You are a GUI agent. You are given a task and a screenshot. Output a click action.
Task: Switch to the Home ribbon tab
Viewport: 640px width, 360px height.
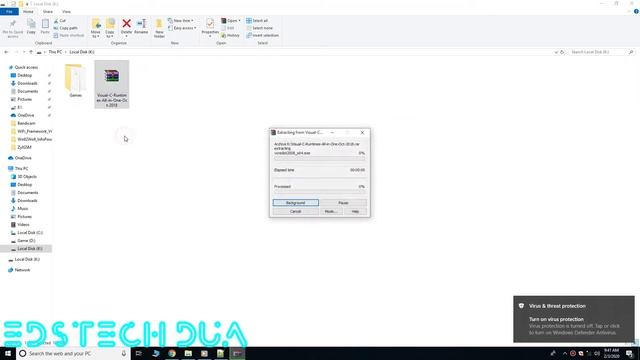click(28, 12)
